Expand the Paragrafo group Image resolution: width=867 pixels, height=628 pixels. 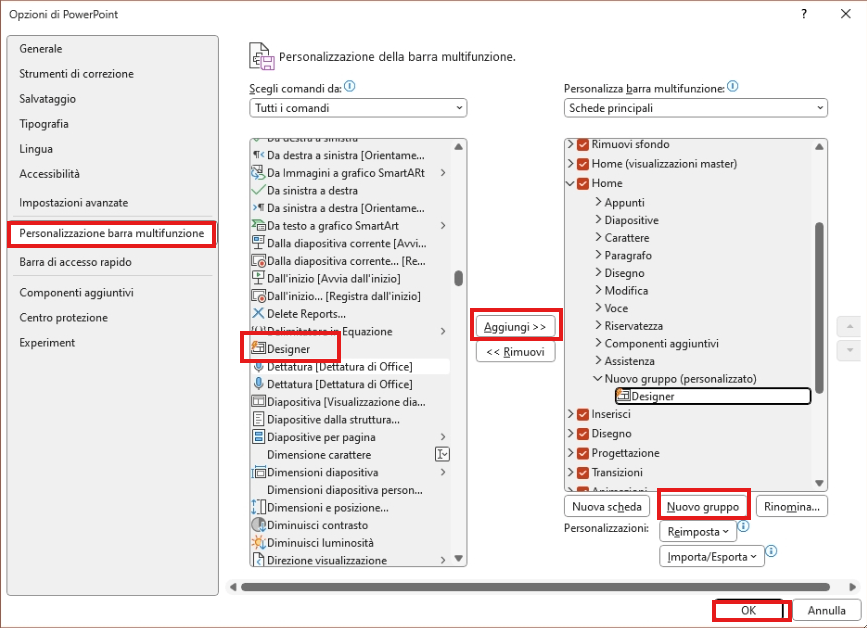[598, 255]
